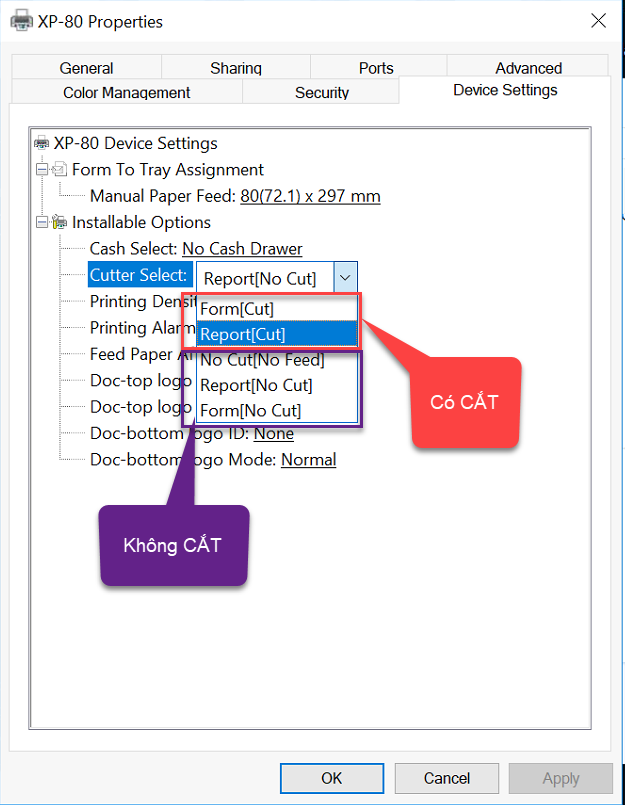Image resolution: width=625 pixels, height=805 pixels.
Task: Choose Report[Cut] from the list
Action: 277,334
